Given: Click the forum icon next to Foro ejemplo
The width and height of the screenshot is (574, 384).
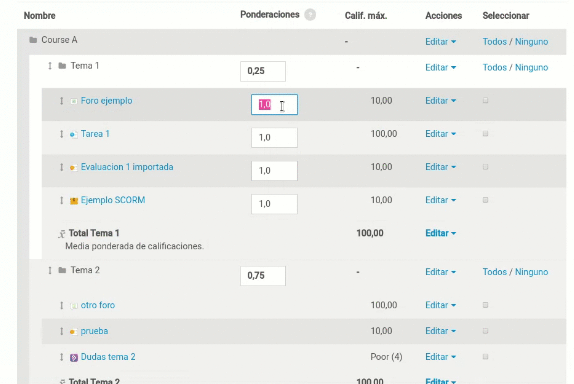Looking at the screenshot, I should tap(74, 101).
